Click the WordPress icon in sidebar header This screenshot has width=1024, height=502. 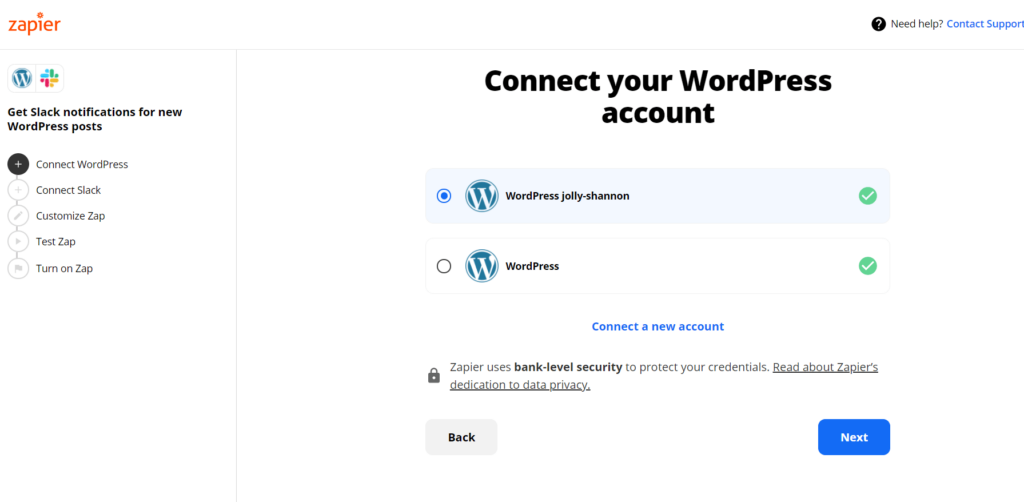pyautogui.click(x=22, y=78)
